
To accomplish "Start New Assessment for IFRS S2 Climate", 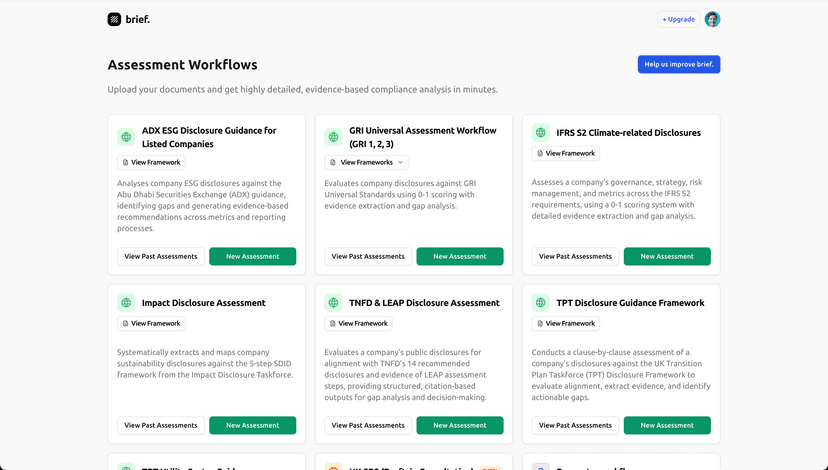I will click(667, 256).
